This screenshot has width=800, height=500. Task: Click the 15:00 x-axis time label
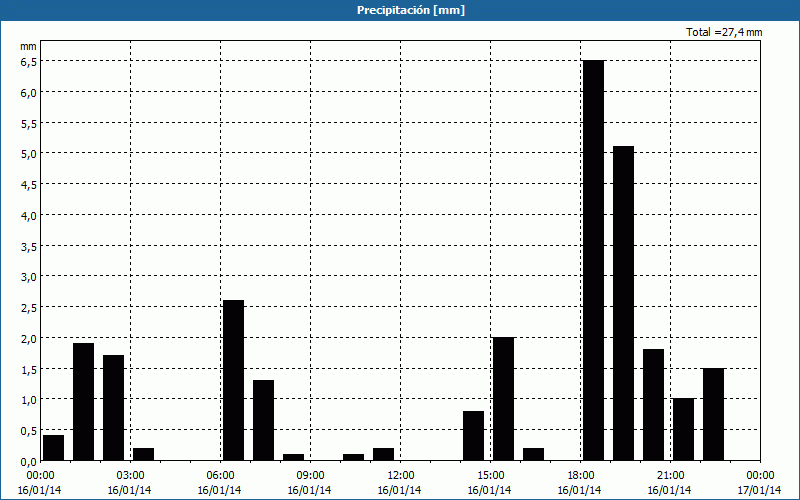click(x=490, y=476)
